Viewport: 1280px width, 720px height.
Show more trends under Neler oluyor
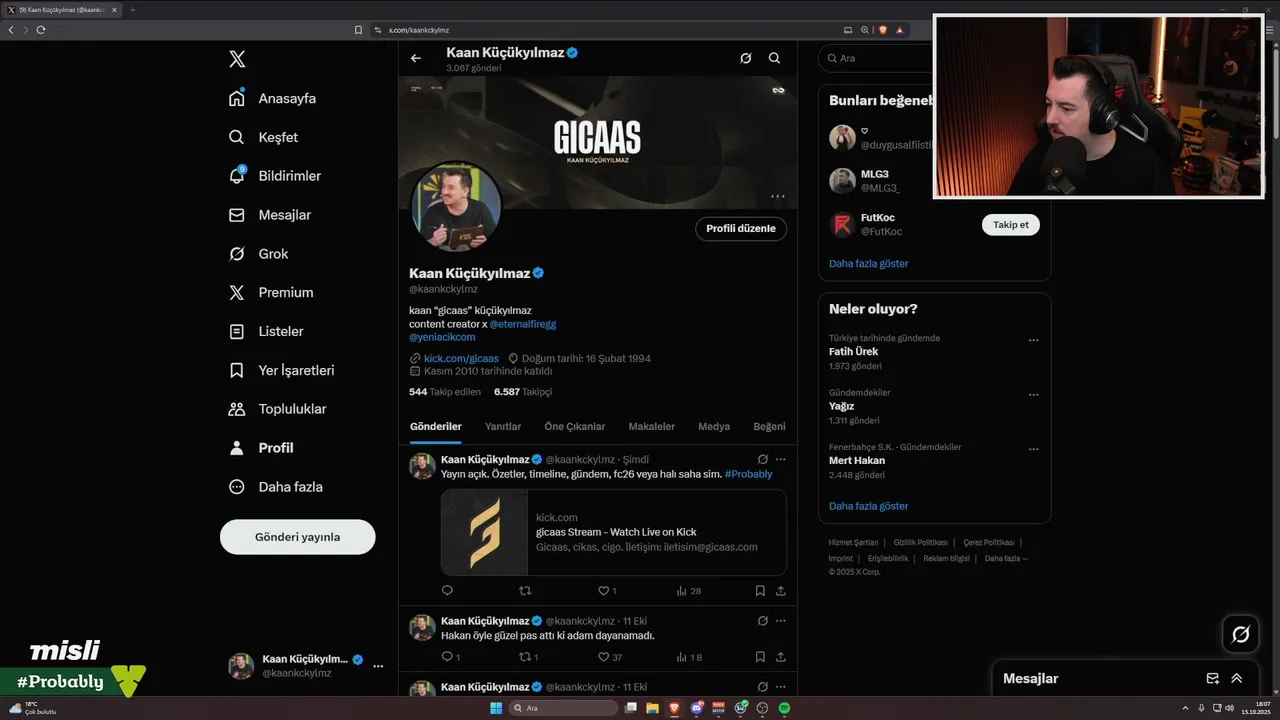pos(869,506)
